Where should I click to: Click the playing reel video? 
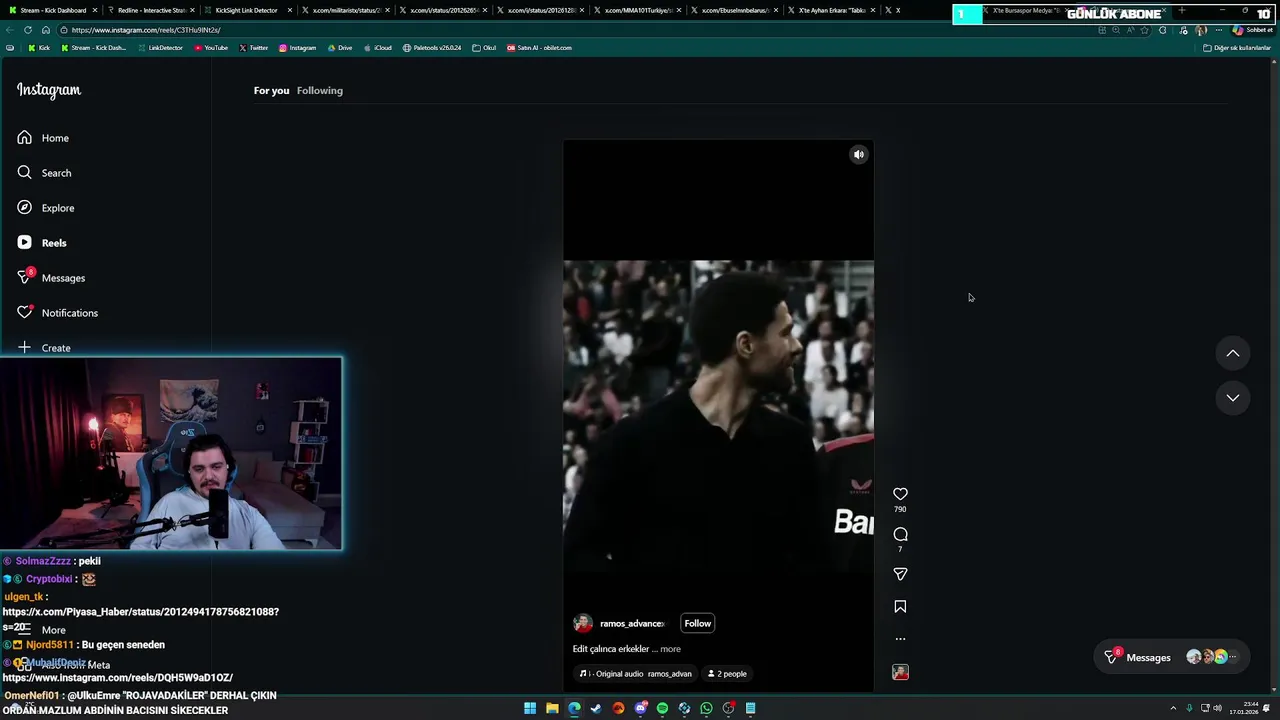(718, 416)
